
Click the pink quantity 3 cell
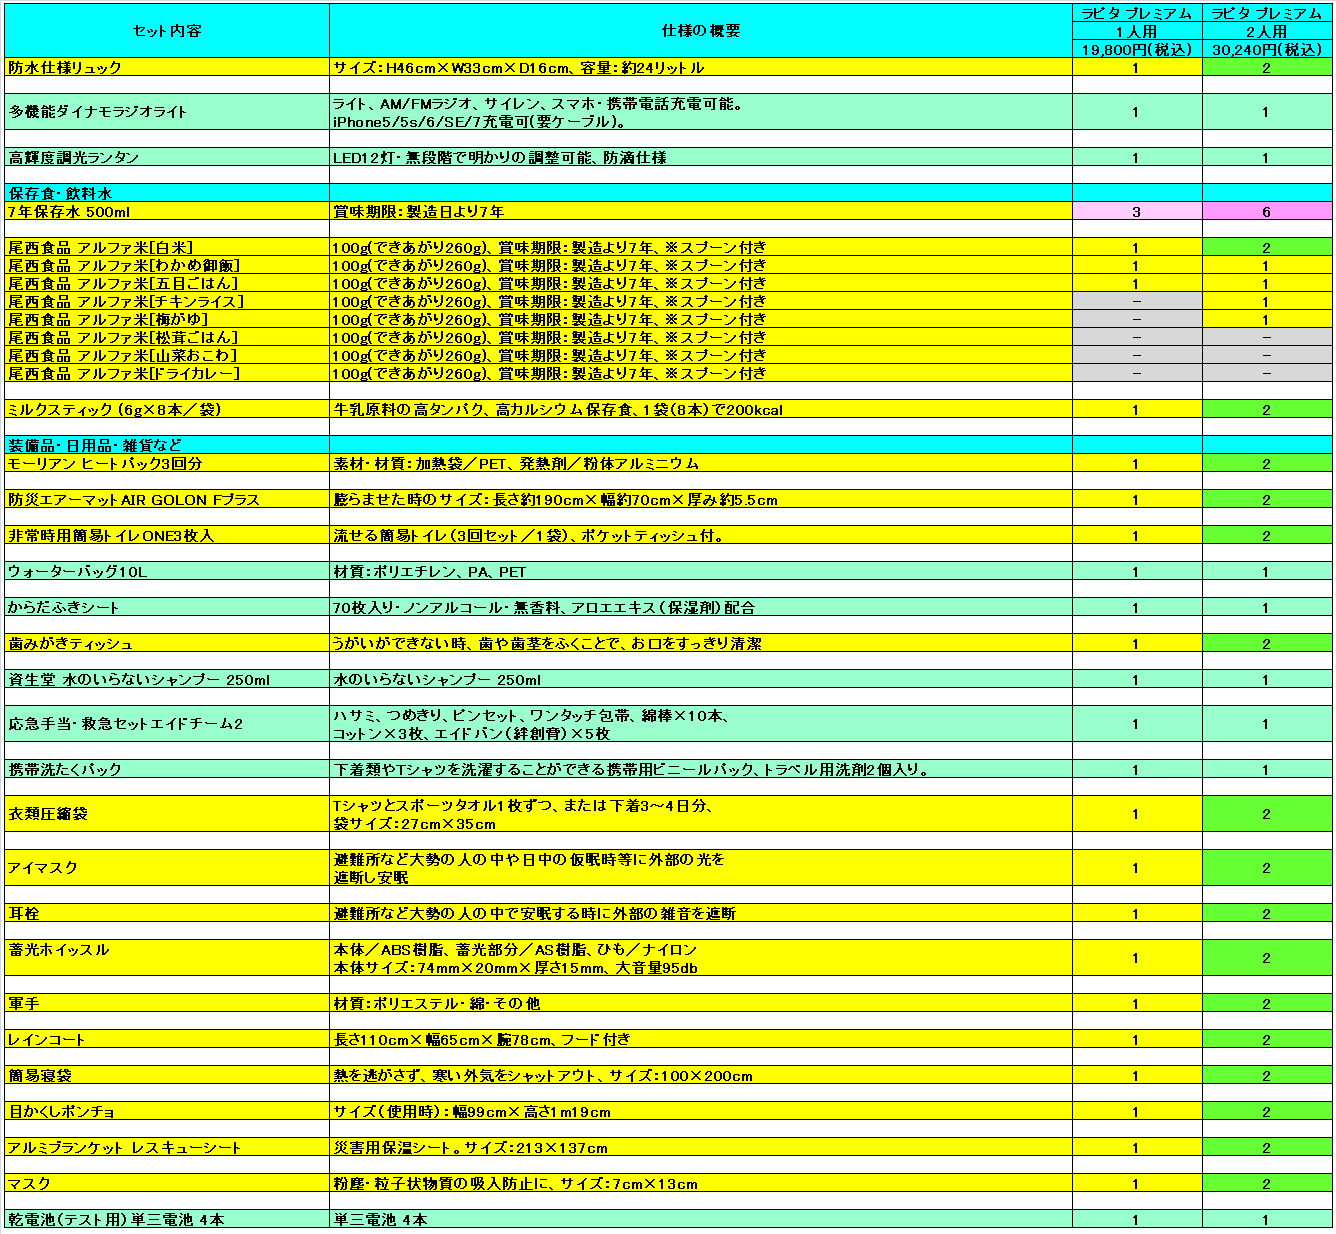[1137, 212]
